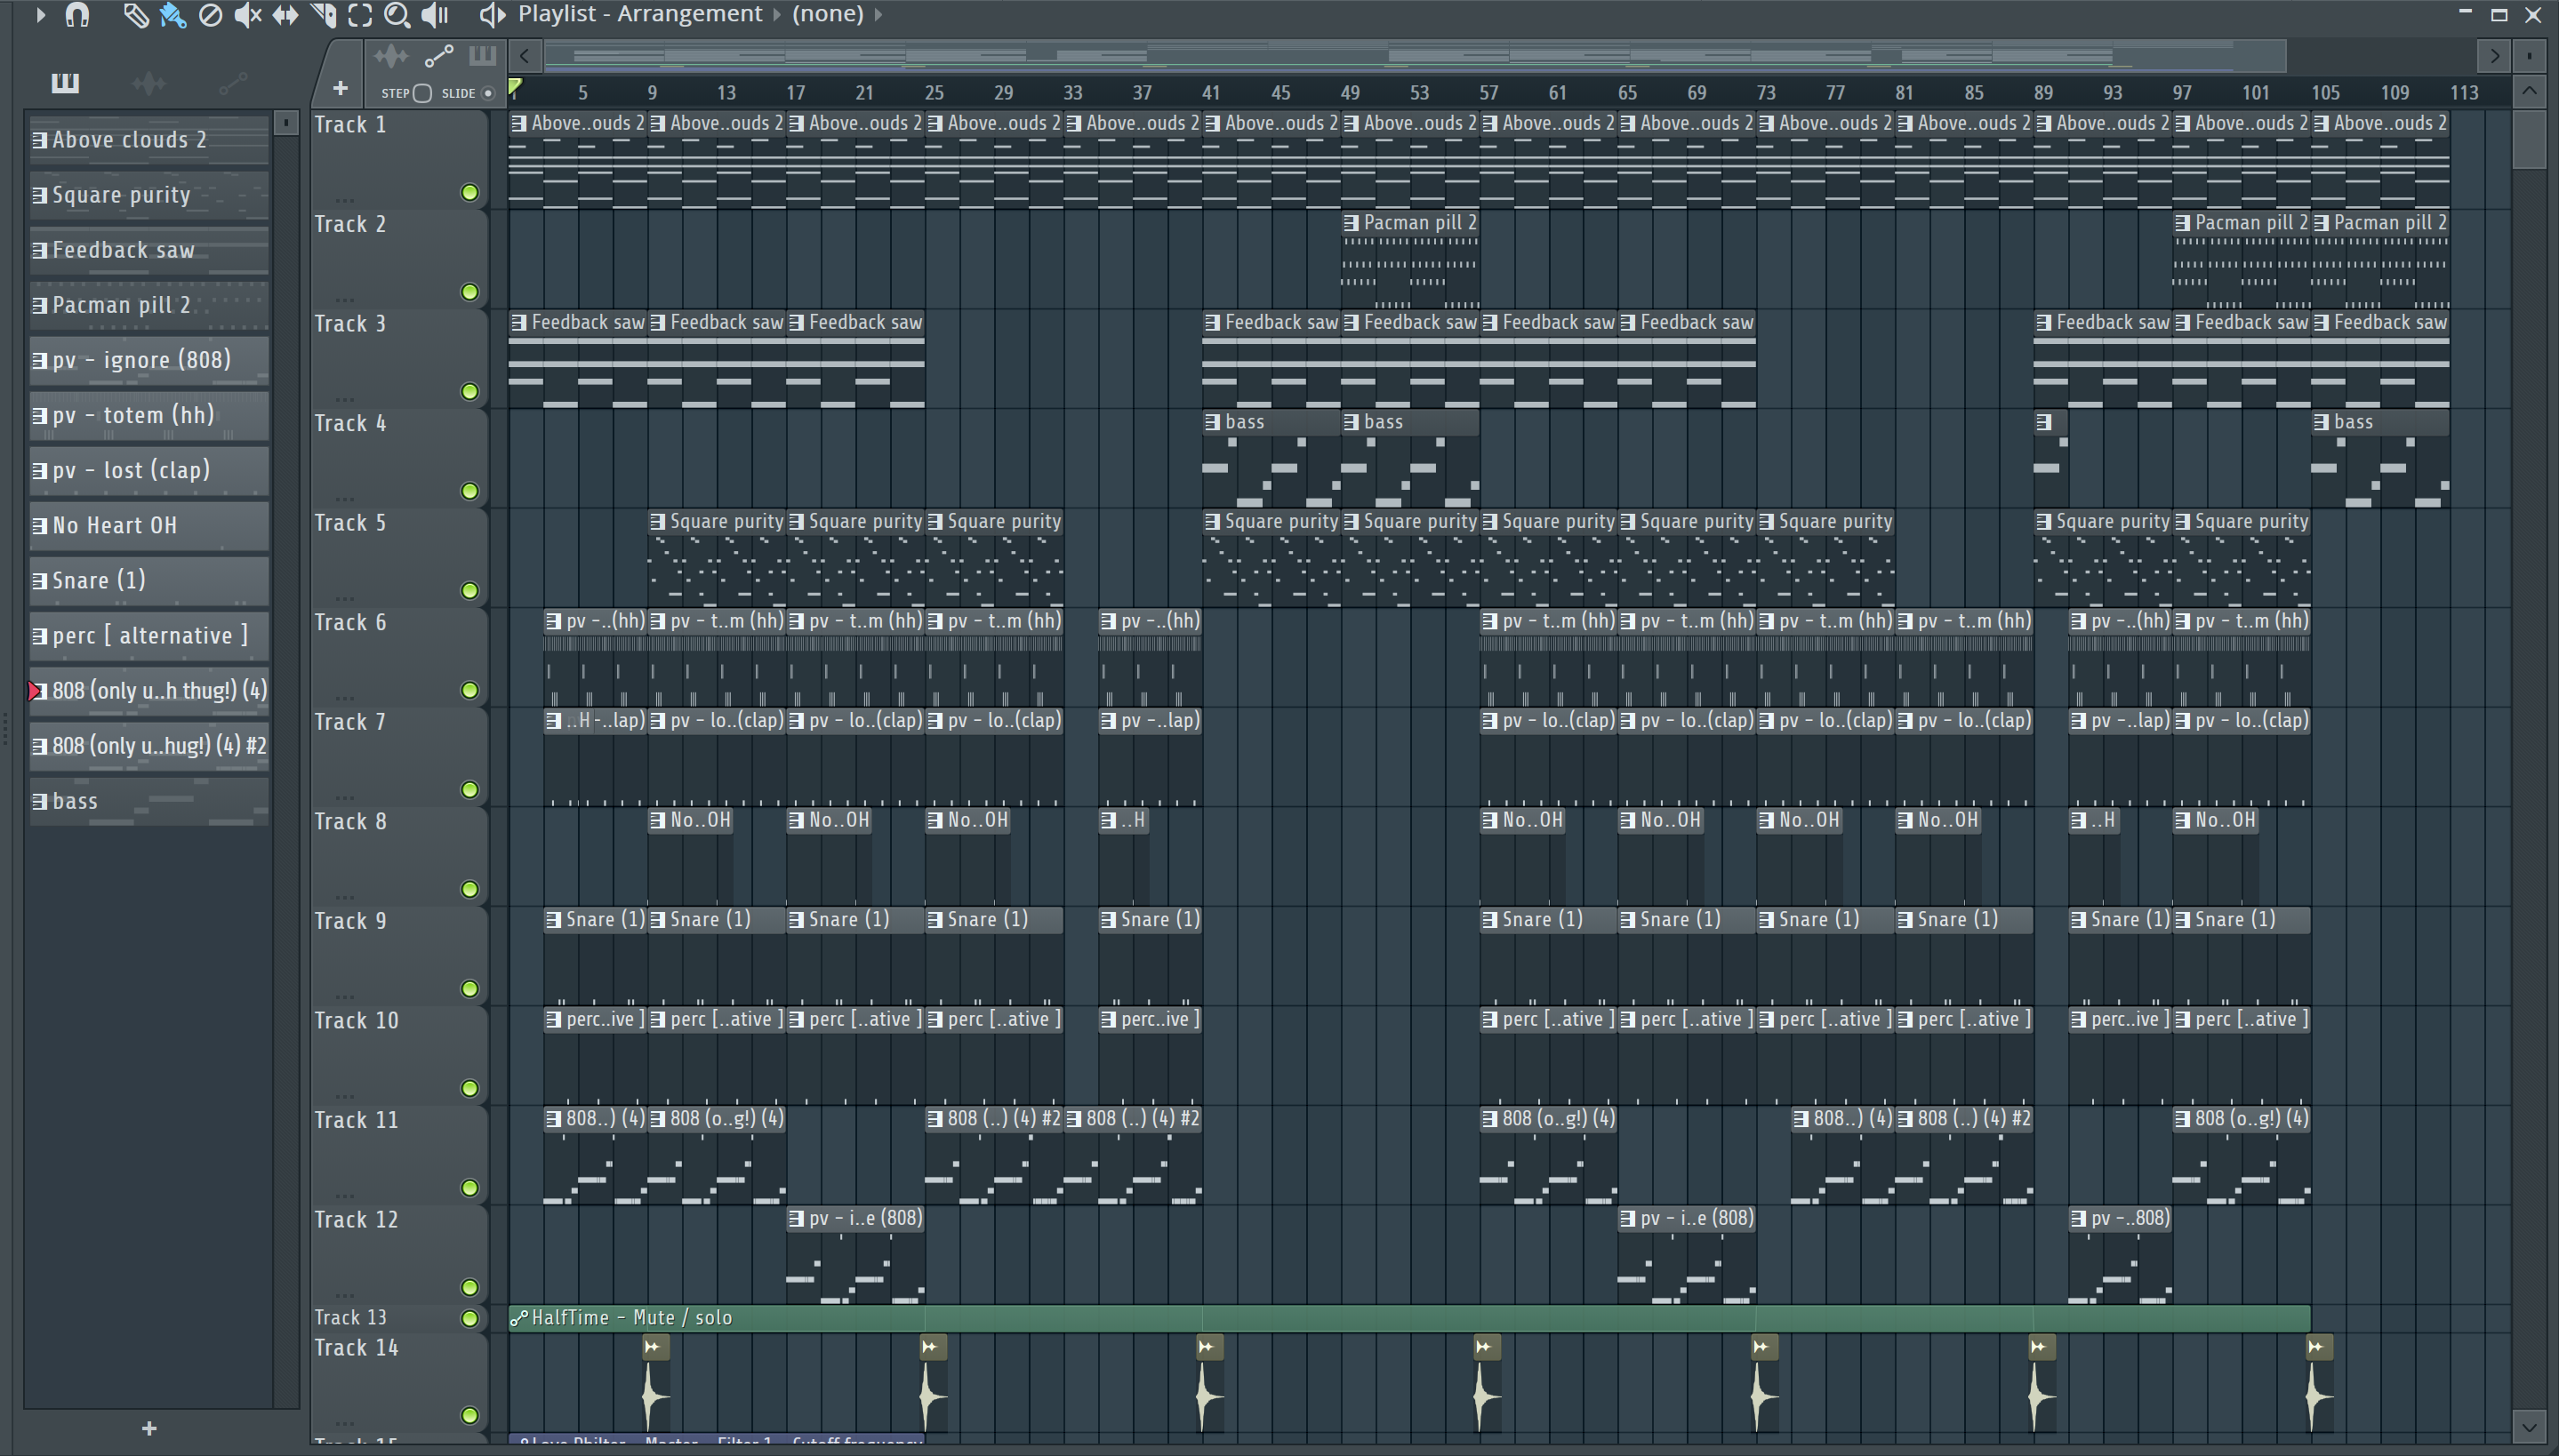Select the Pacman pill 2 pattern in picker

pyautogui.click(x=149, y=305)
